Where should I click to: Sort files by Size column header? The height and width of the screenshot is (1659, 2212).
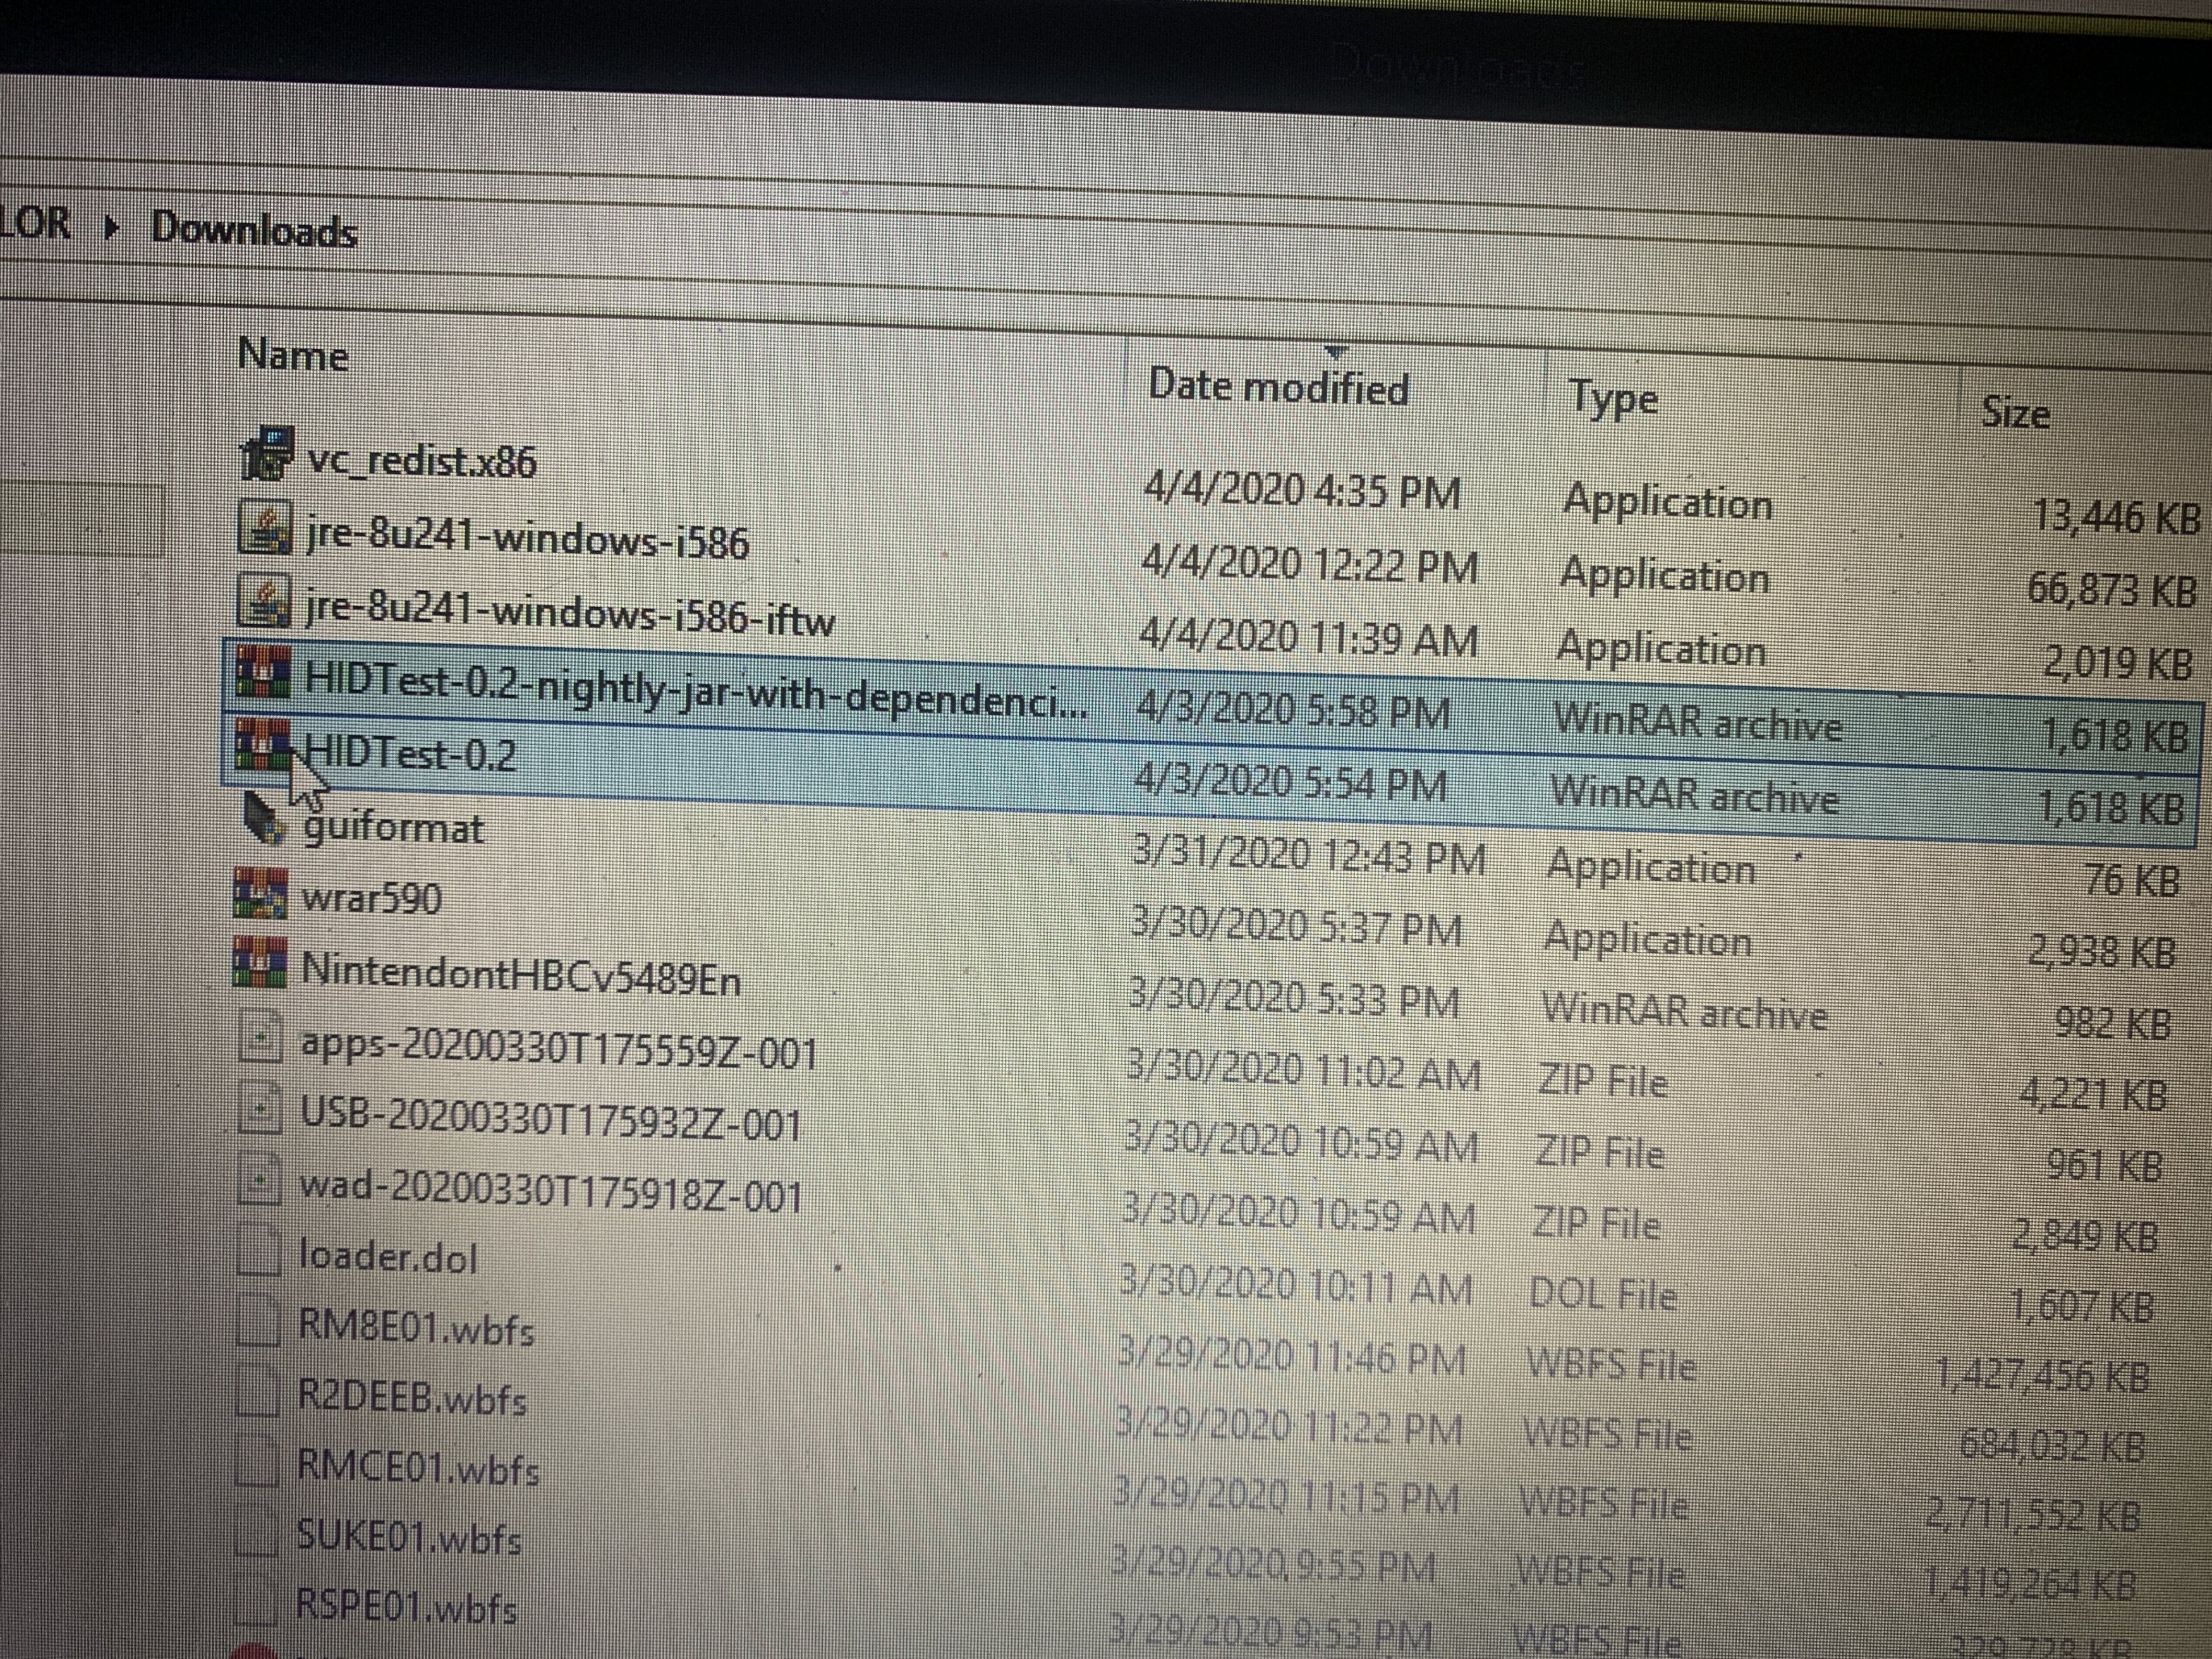coord(2015,412)
